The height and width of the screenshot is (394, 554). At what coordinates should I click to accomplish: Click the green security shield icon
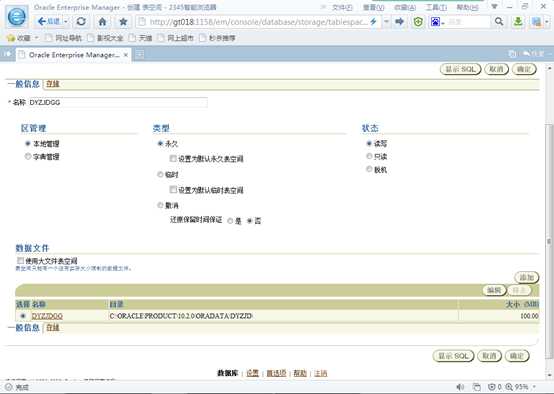418,22
